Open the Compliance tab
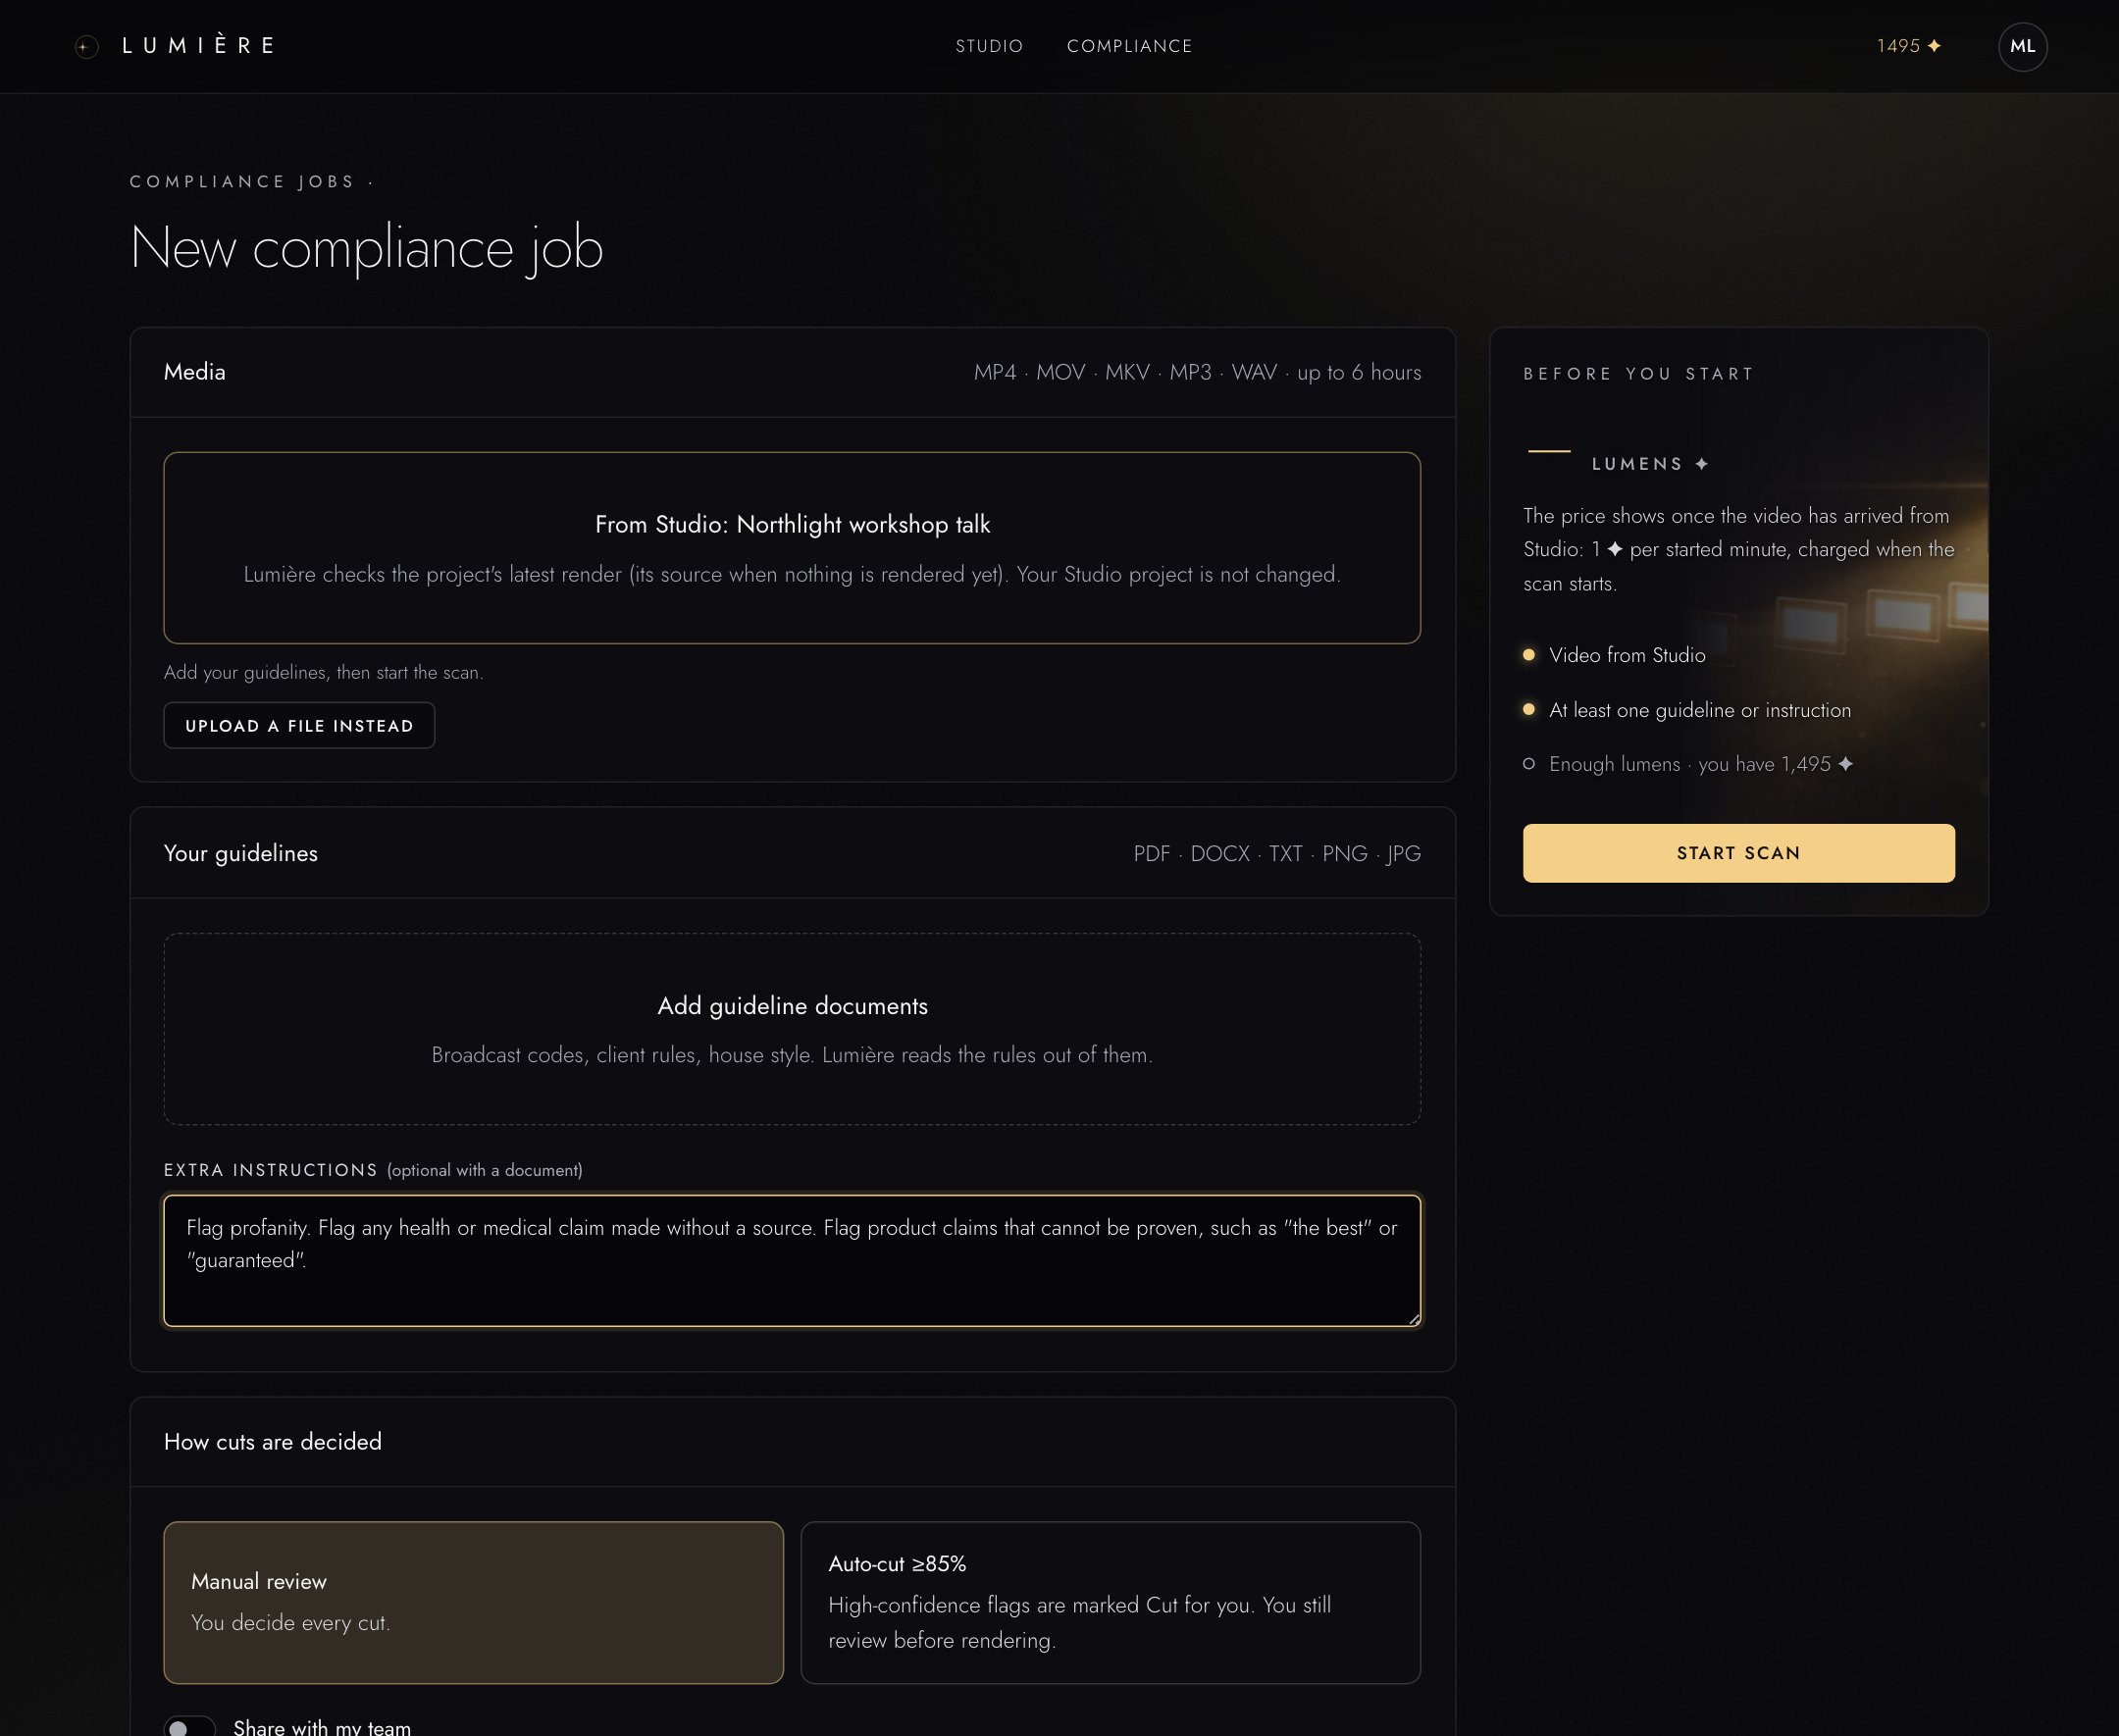The height and width of the screenshot is (1736, 2119). tap(1129, 46)
